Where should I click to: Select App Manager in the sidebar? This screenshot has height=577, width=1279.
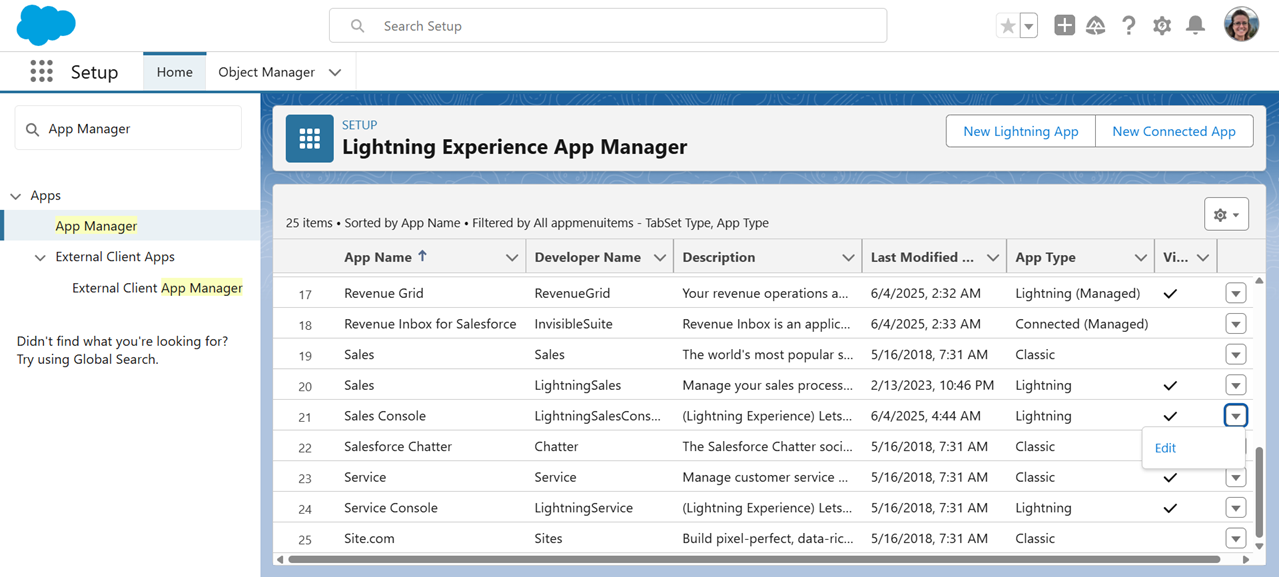(96, 226)
